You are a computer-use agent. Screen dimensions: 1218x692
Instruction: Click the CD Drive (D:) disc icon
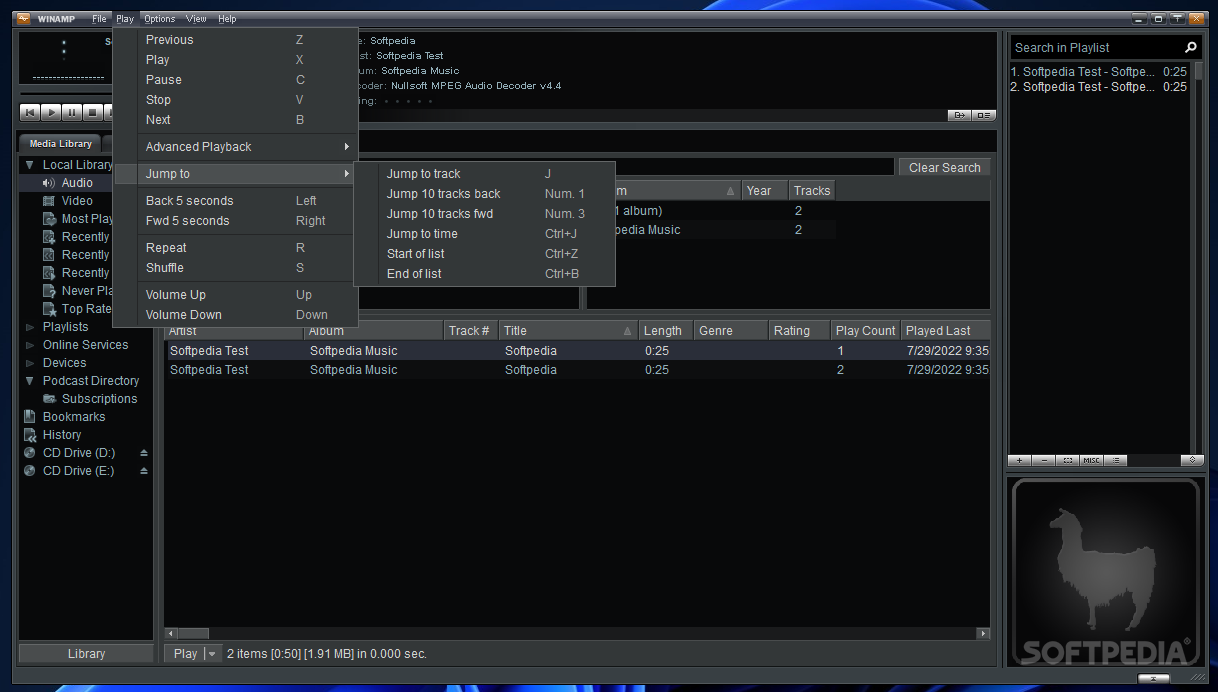30,453
